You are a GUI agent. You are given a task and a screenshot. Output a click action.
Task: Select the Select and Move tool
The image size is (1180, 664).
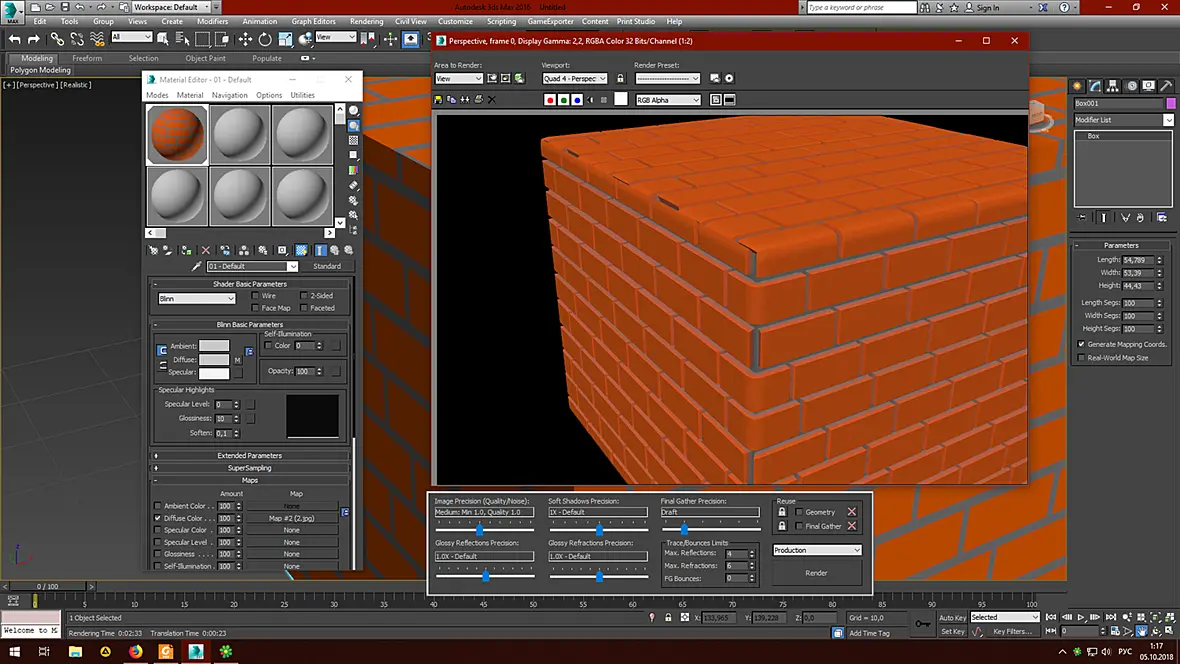245,39
